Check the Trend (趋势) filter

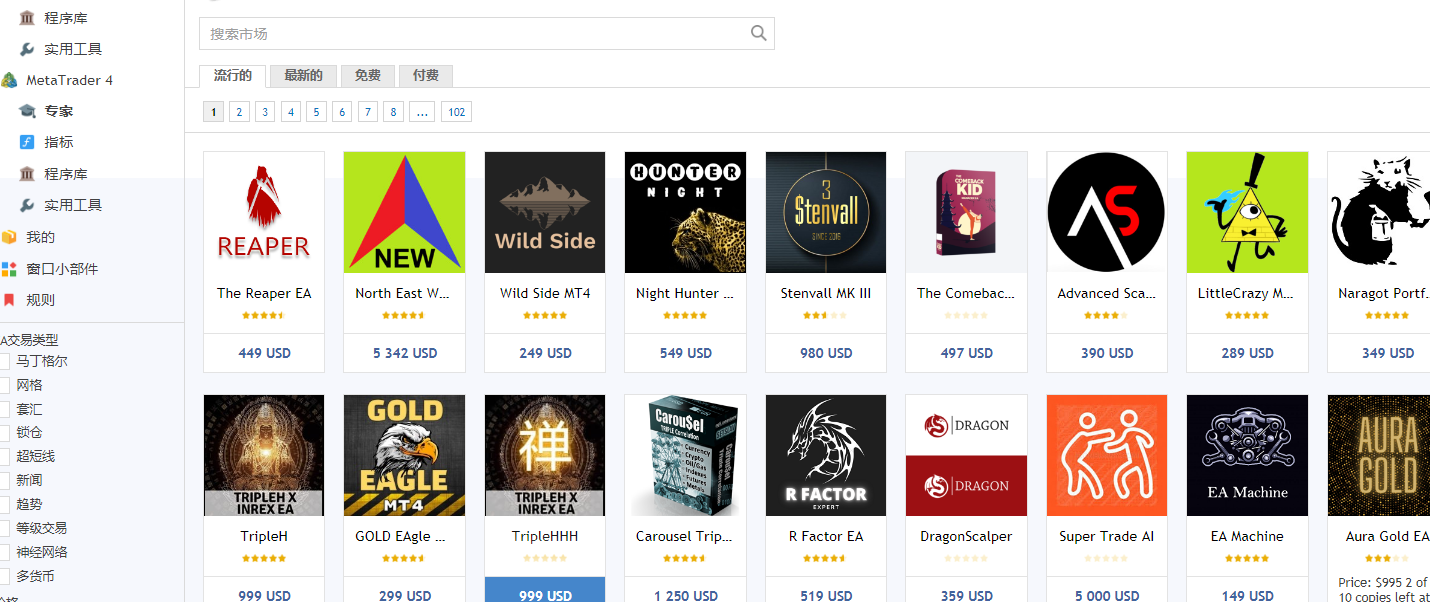(5, 504)
